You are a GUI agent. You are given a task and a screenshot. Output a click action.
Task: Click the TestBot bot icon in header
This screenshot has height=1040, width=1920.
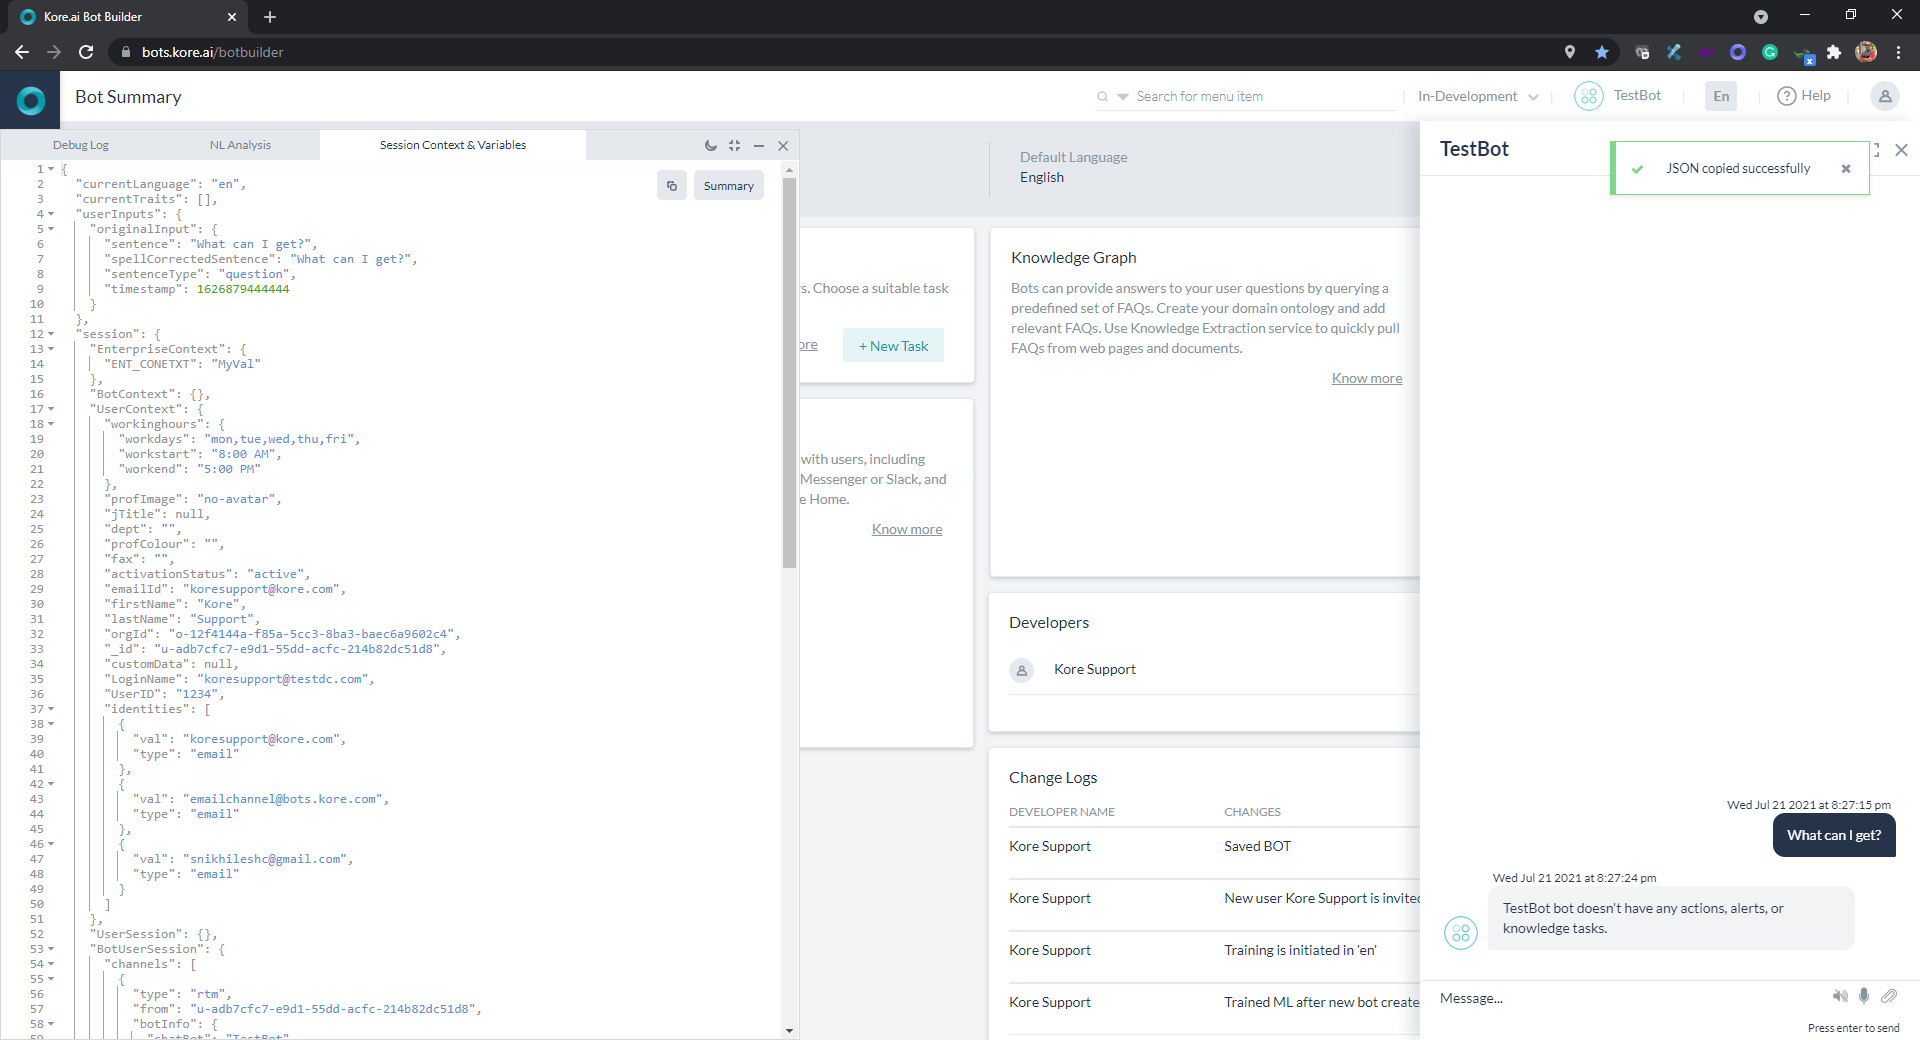point(1588,96)
